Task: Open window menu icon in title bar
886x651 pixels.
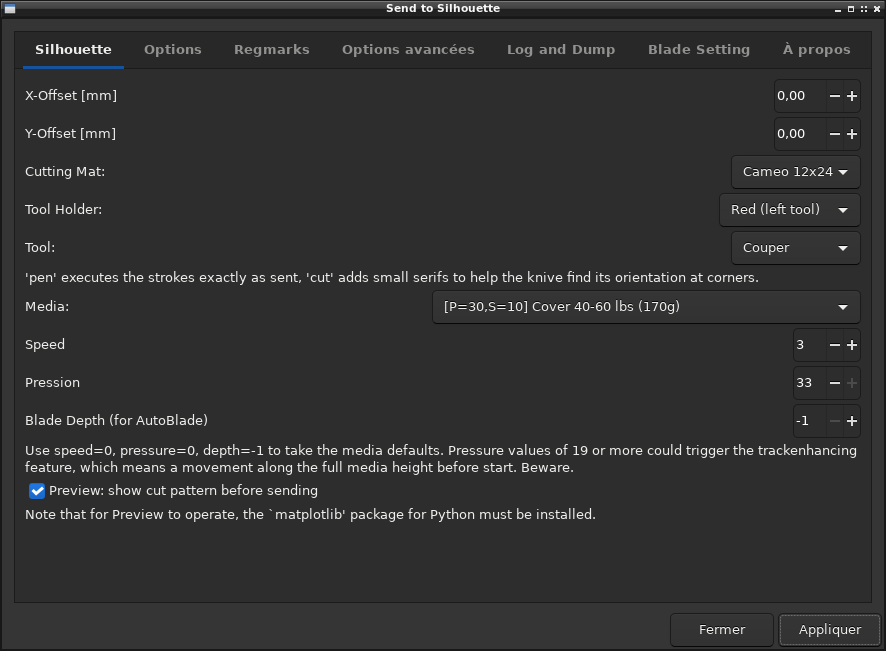Action: (x=10, y=8)
